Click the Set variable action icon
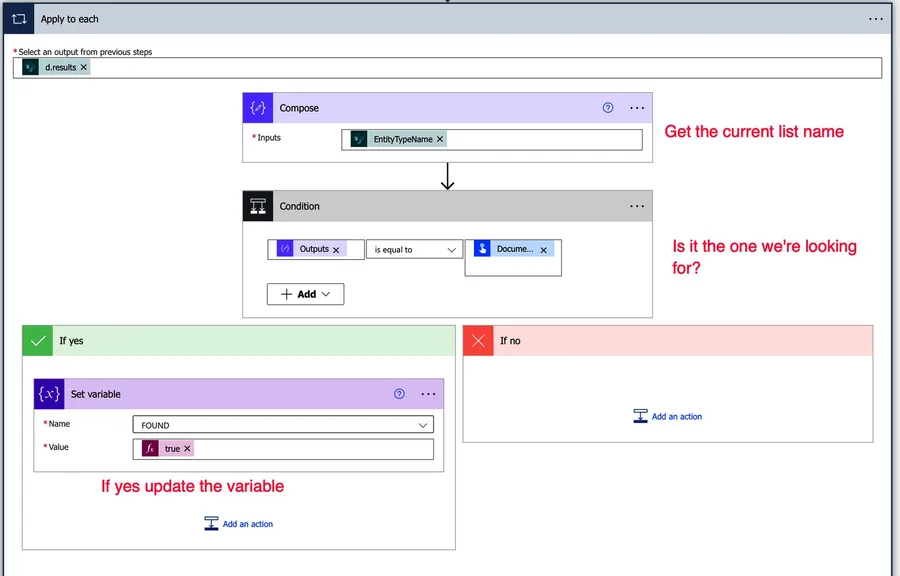900x576 pixels. [50, 394]
